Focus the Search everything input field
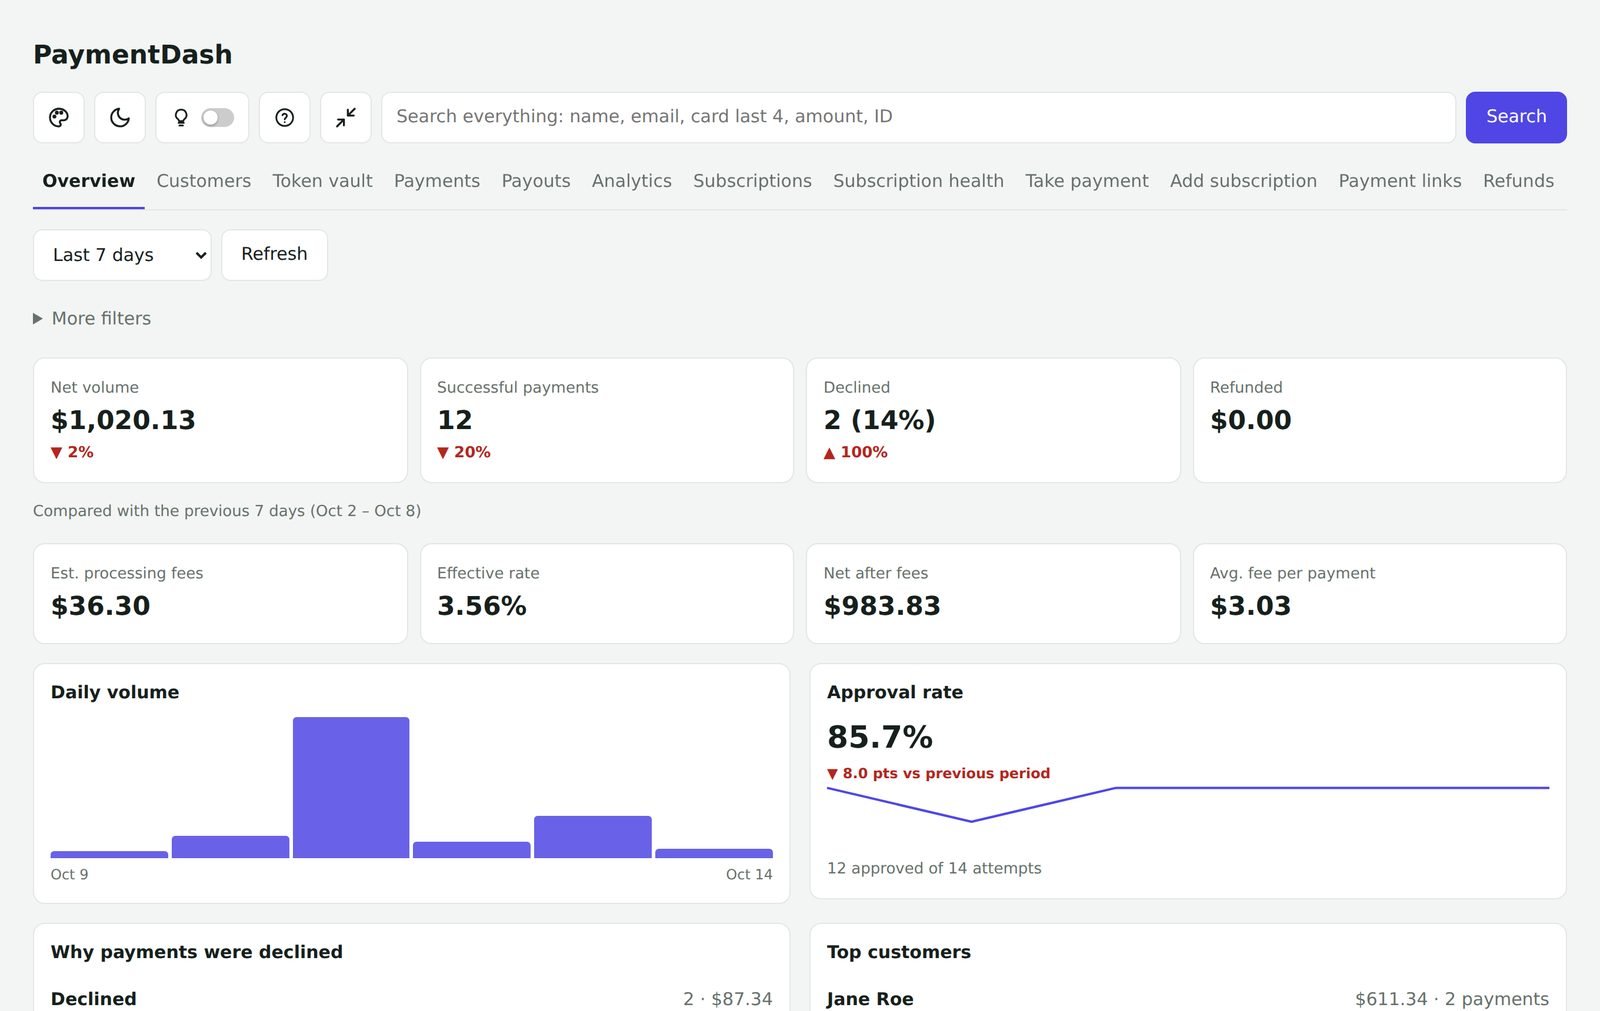Viewport: 1600px width, 1011px height. click(918, 117)
